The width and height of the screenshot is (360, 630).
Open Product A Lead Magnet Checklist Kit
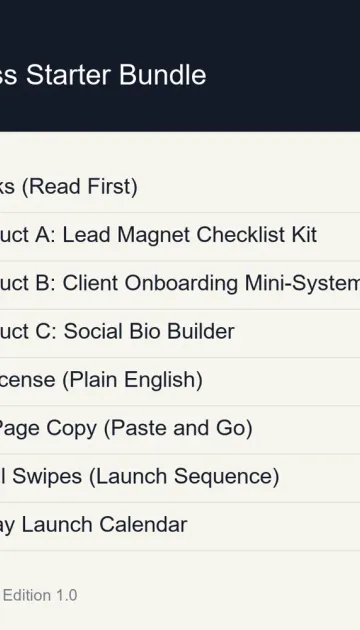pos(180,235)
